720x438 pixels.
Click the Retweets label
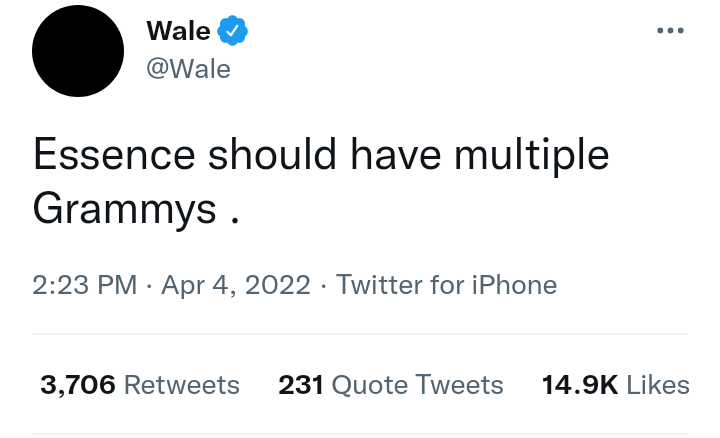[182, 385]
